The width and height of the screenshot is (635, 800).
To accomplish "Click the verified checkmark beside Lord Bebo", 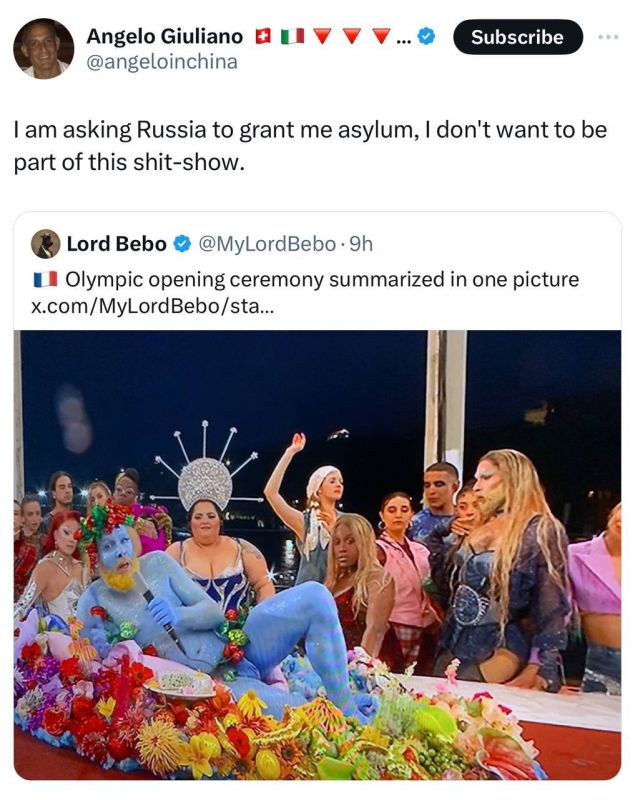I will tap(181, 242).
